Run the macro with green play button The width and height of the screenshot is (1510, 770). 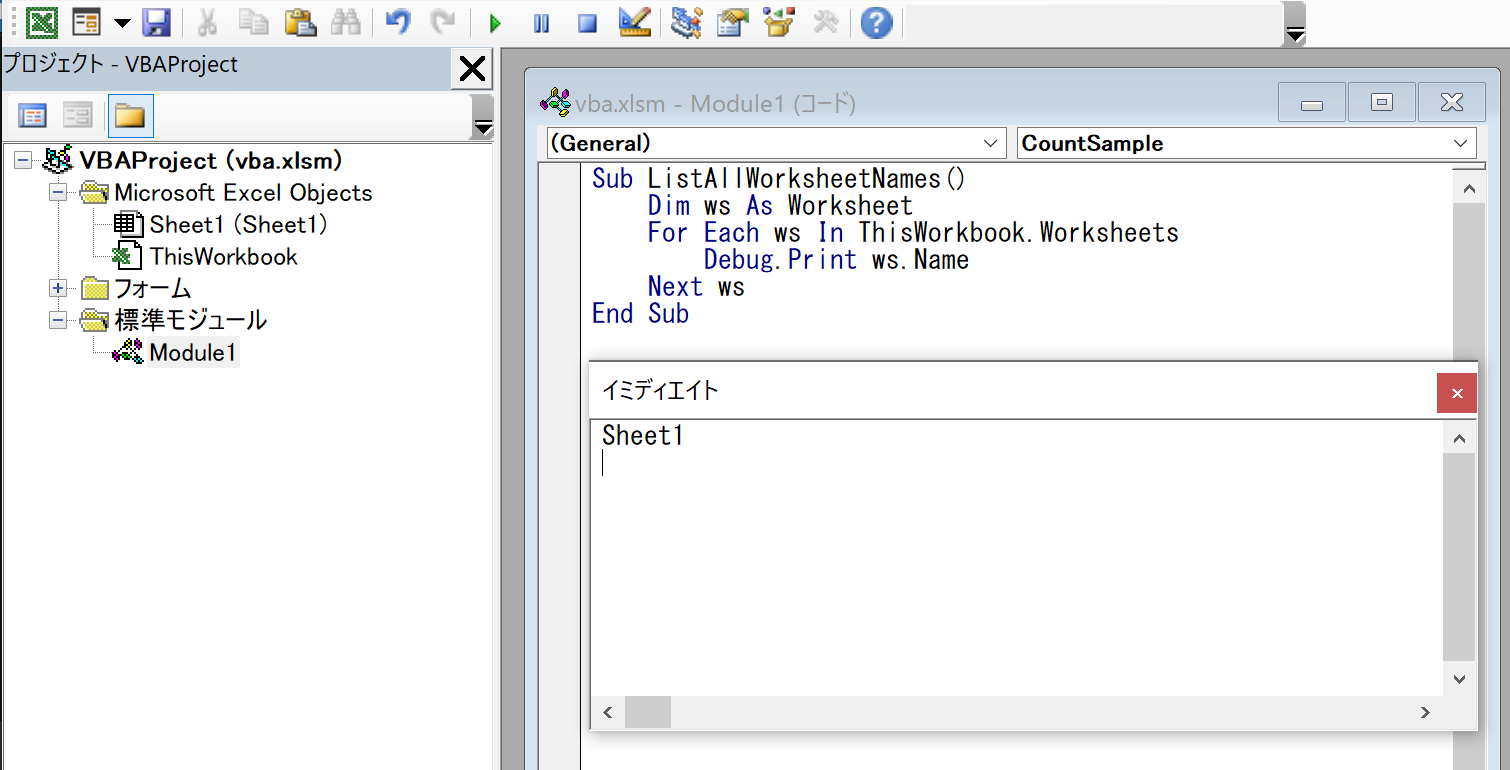pos(495,23)
